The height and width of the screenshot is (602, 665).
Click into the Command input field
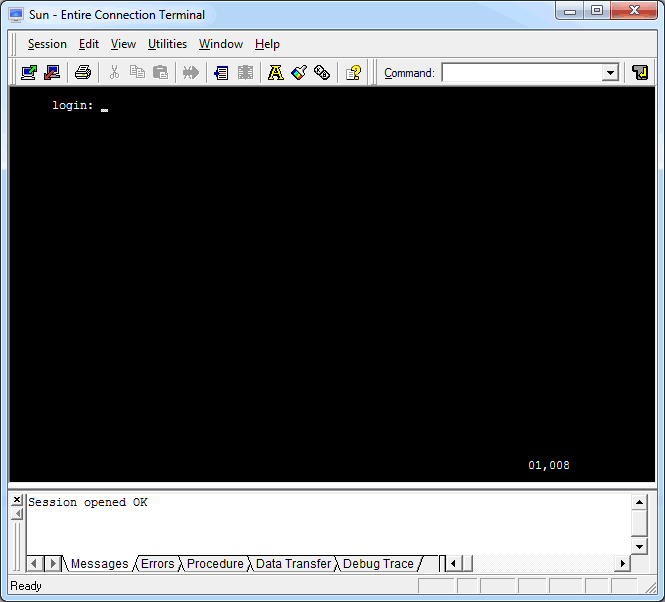[x=522, y=73]
